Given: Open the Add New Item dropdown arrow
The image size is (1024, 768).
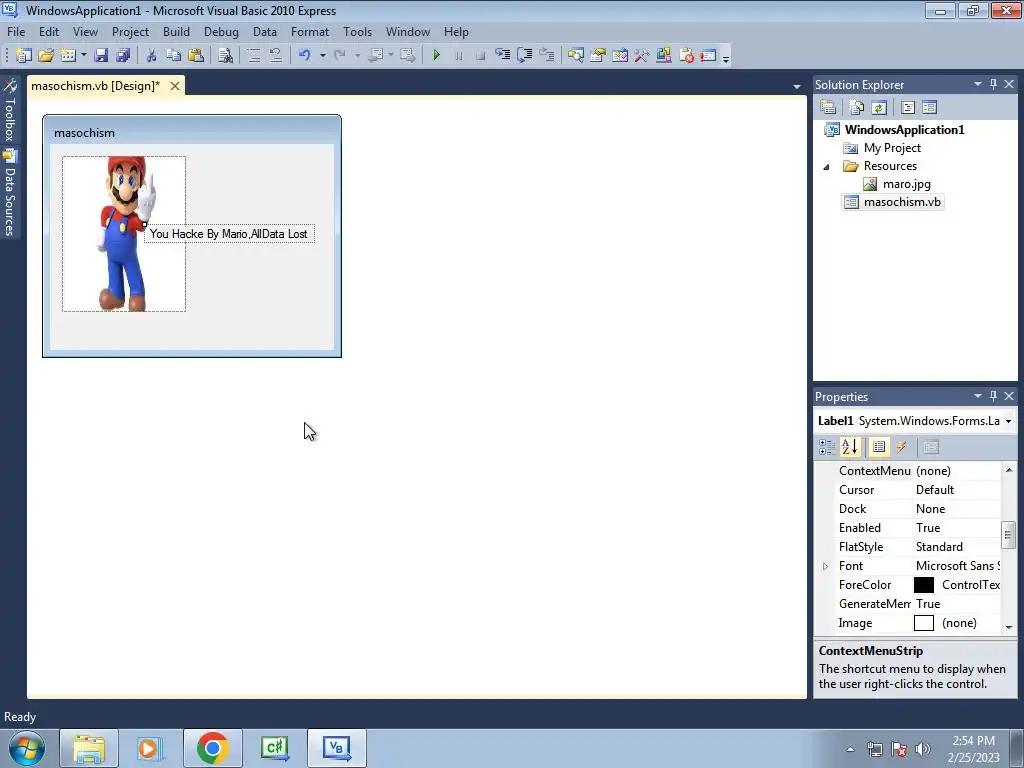Looking at the screenshot, I should coord(84,56).
